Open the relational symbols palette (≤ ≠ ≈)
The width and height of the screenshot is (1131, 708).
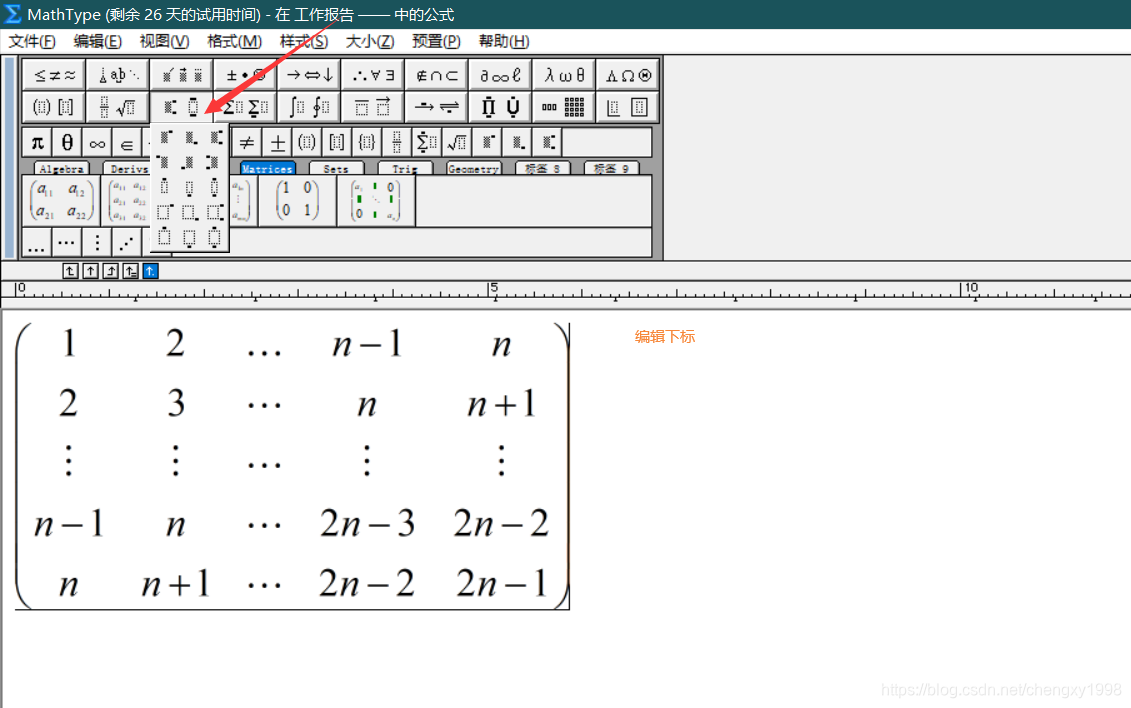click(54, 75)
